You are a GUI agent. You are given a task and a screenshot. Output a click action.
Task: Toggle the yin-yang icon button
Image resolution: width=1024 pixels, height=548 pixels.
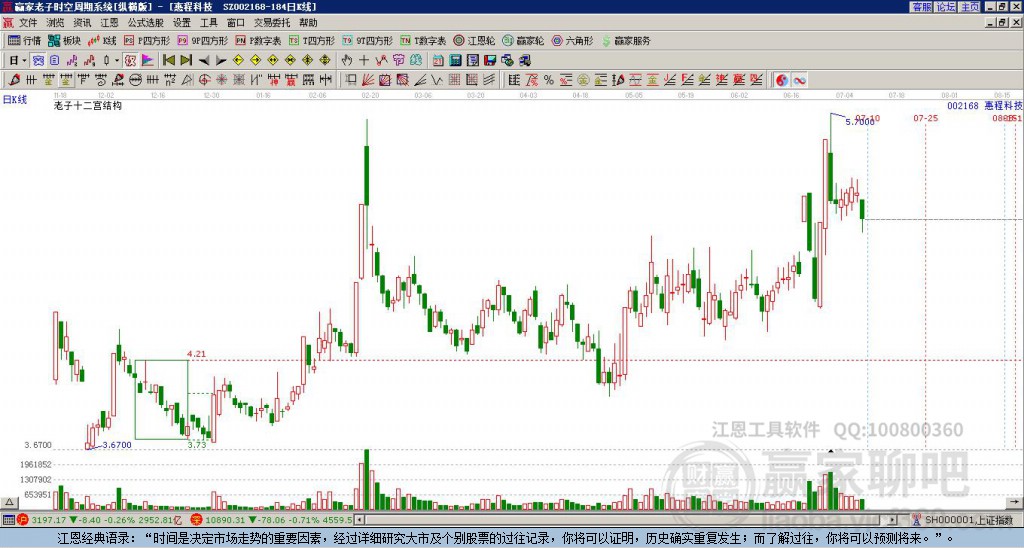tap(782, 80)
